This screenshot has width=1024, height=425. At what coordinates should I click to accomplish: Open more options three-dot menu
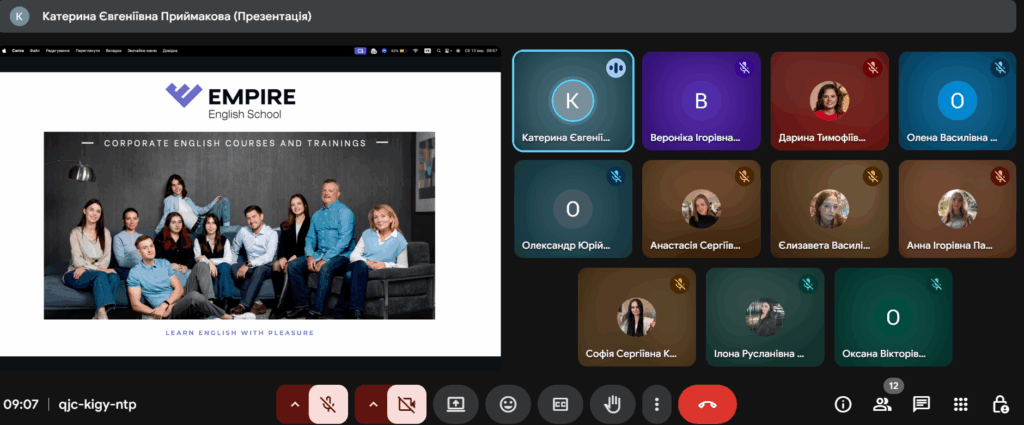pos(656,404)
